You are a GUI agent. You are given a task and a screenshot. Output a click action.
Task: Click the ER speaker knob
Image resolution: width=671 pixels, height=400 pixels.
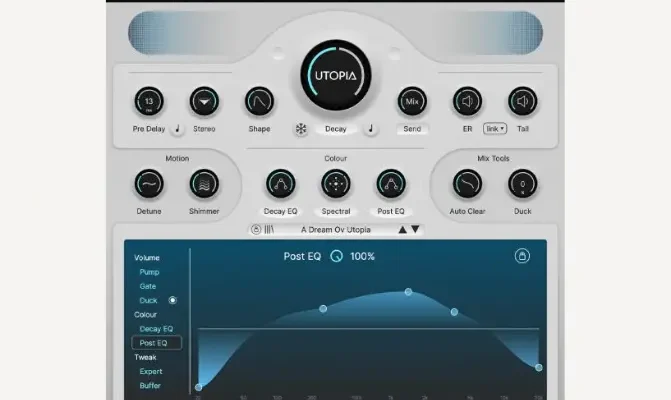[467, 101]
